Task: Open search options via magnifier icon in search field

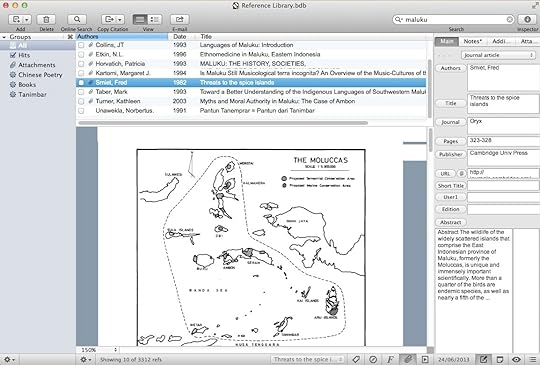Action: pyautogui.click(x=398, y=20)
